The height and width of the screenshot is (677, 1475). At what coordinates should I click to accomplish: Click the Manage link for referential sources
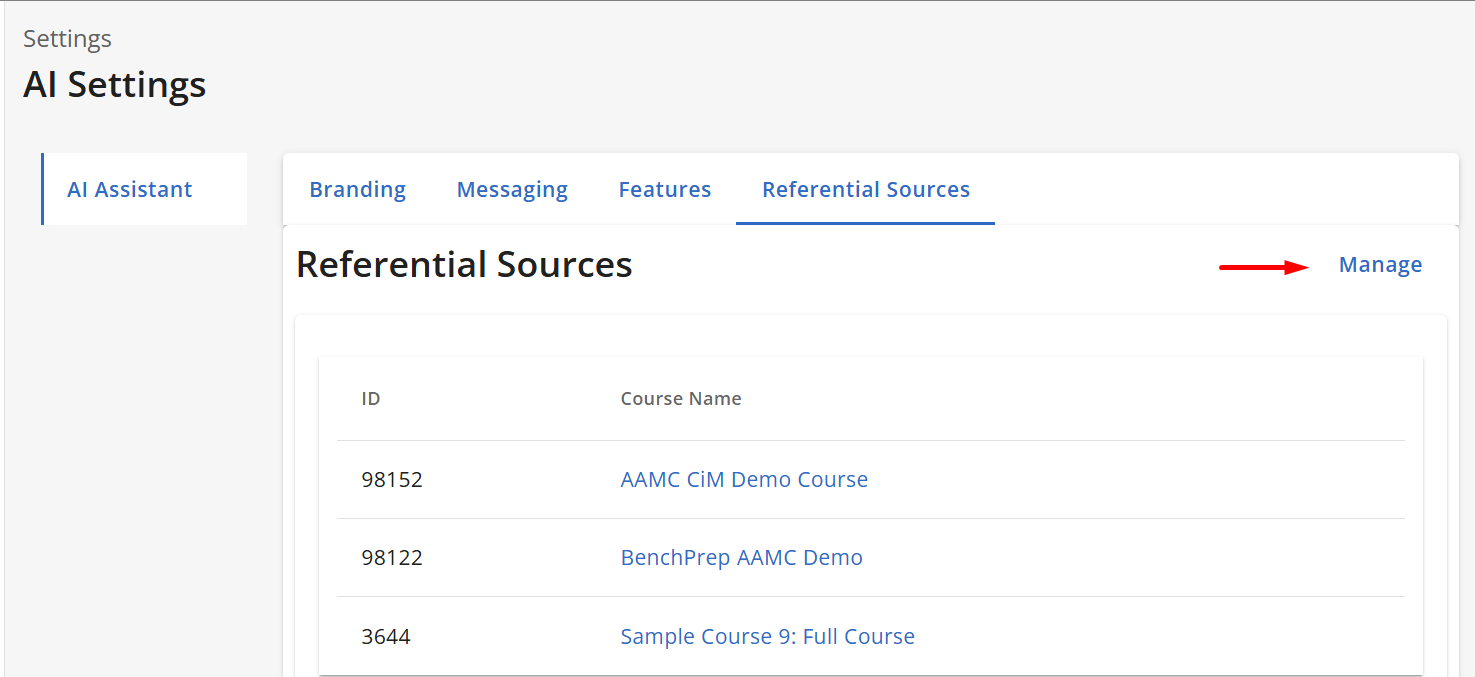coord(1380,265)
